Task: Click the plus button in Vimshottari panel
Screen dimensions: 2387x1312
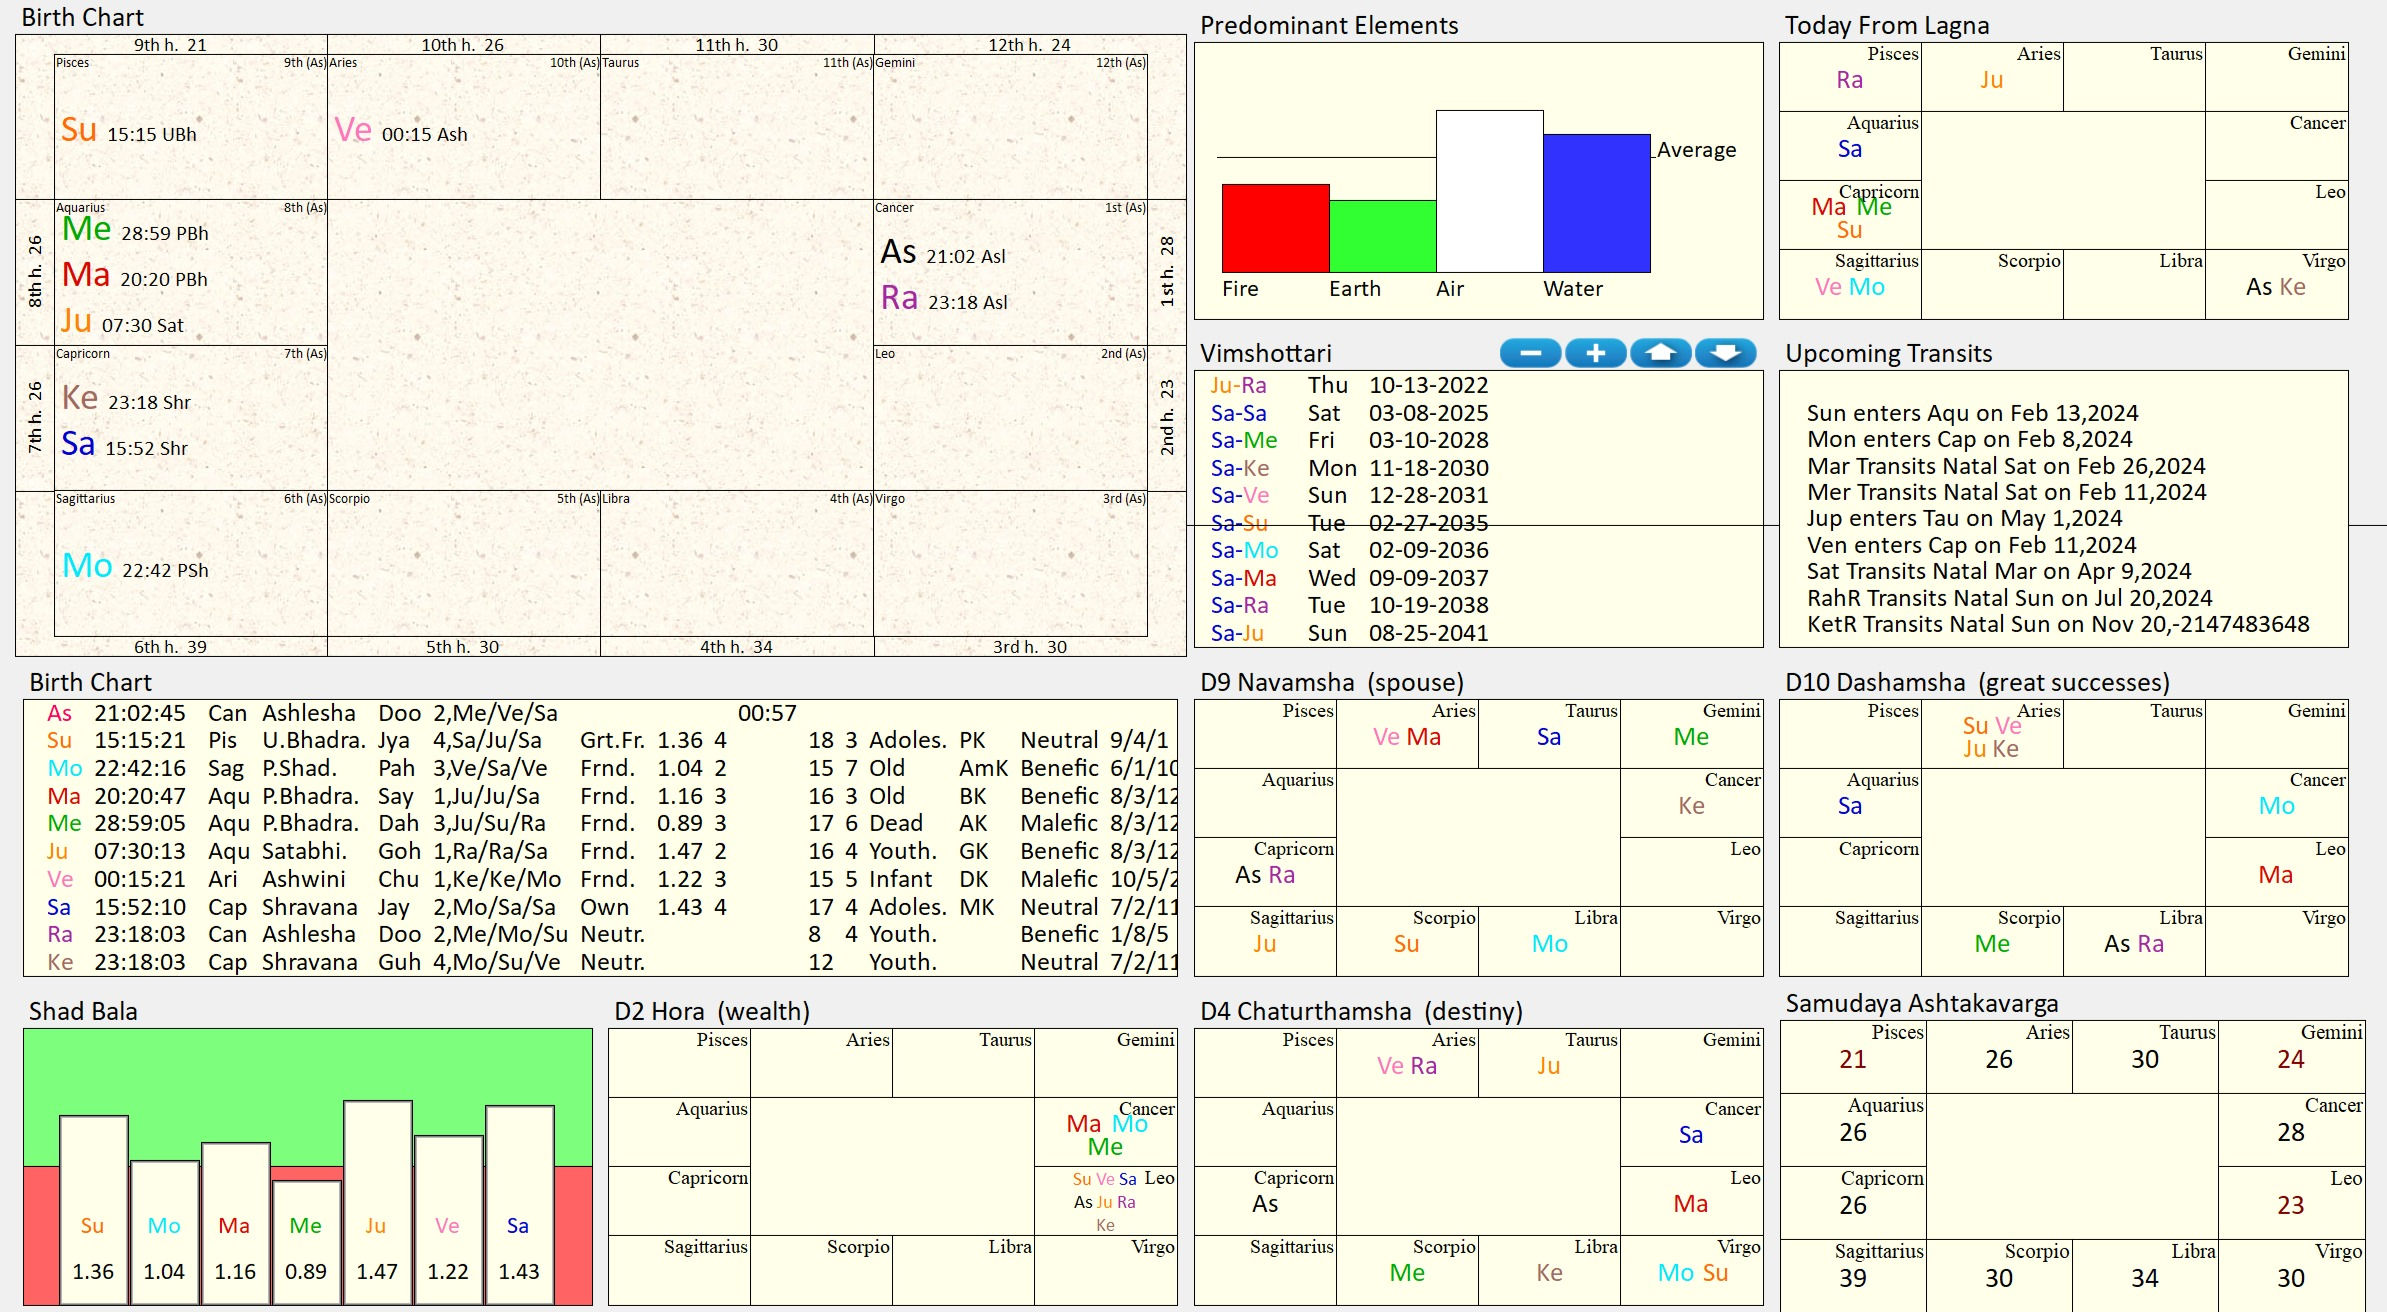Action: coord(1595,353)
